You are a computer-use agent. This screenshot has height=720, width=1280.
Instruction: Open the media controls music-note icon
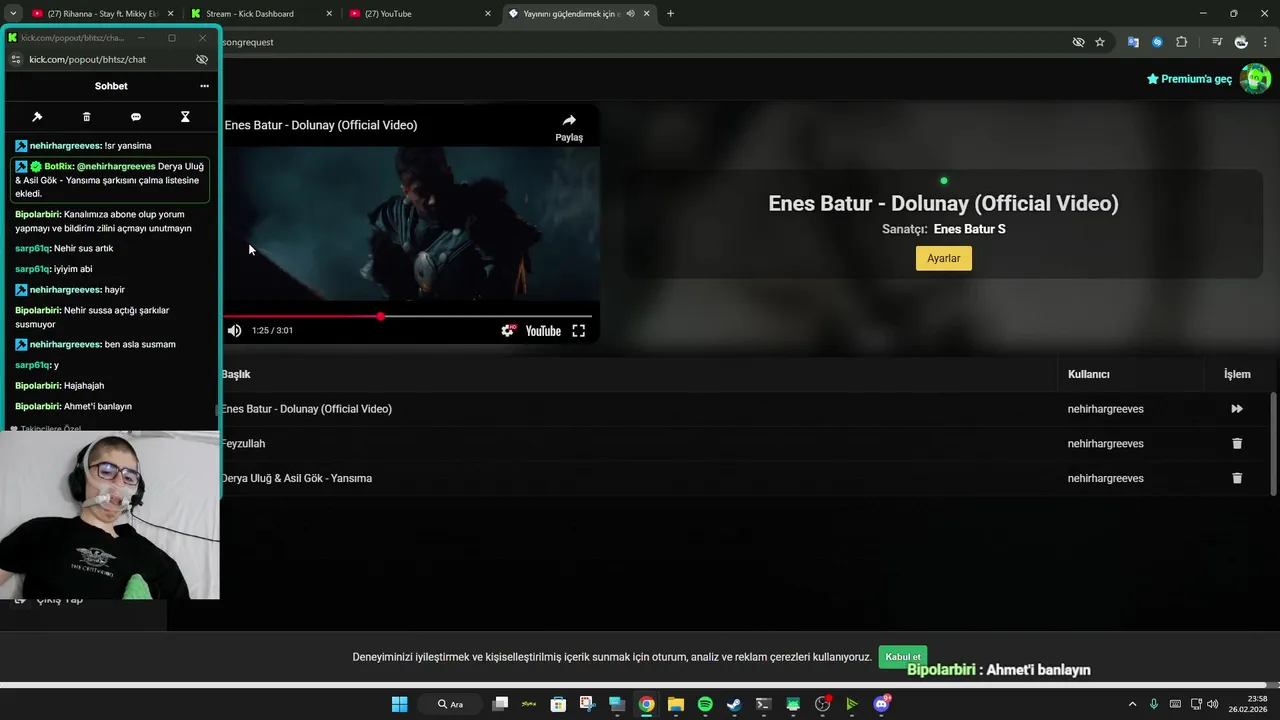1217,42
